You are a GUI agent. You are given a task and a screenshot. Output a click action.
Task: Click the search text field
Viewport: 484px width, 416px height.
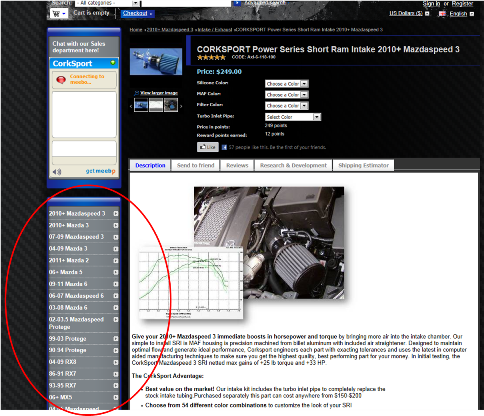[186, 3]
